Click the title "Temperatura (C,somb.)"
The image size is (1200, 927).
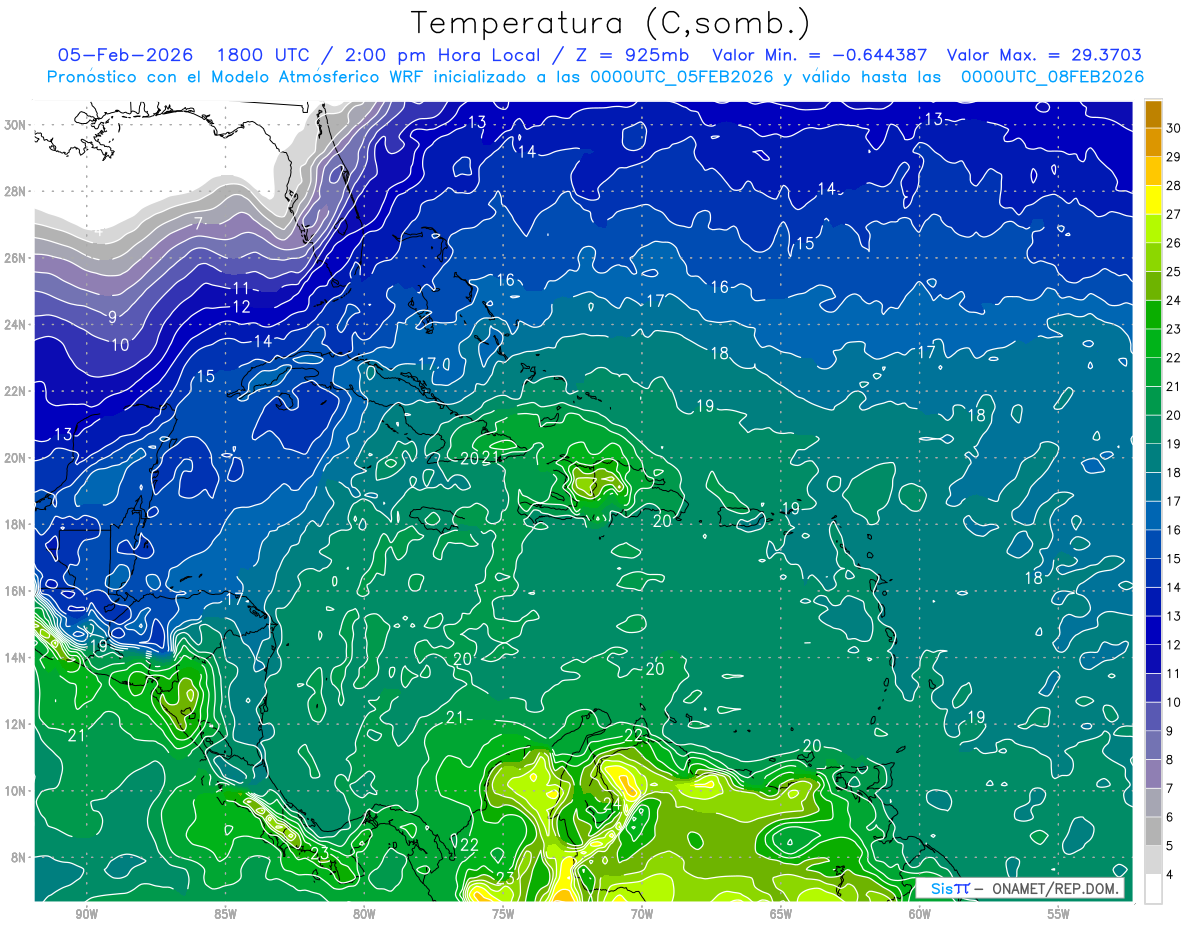coord(611,23)
